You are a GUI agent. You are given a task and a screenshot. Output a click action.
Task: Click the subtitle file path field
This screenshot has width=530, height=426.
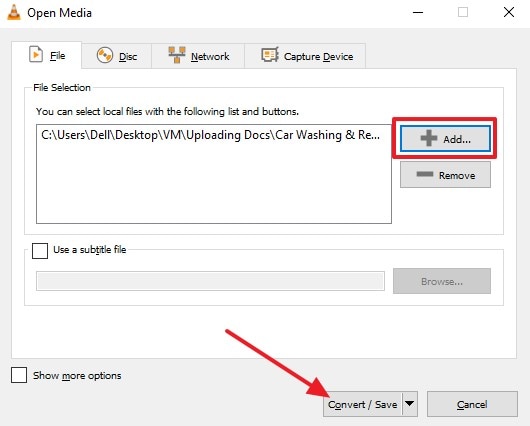(x=210, y=281)
